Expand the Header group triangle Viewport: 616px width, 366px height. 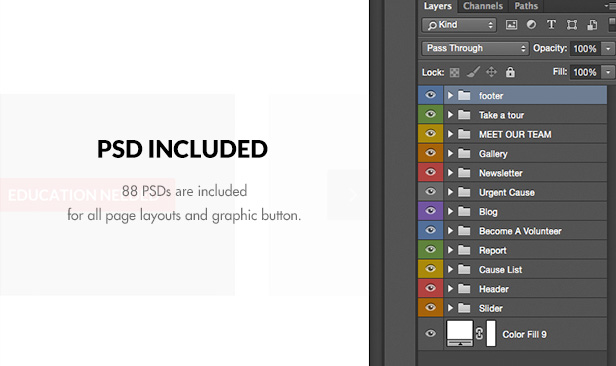pyautogui.click(x=450, y=289)
